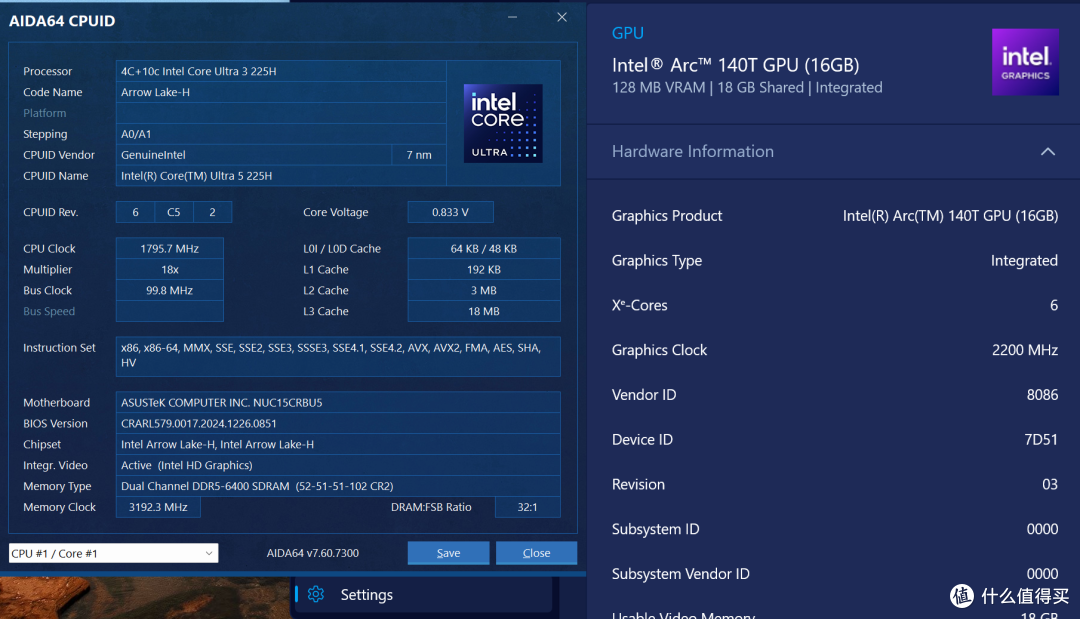Click the Device ID value 7D51

[1041, 439]
